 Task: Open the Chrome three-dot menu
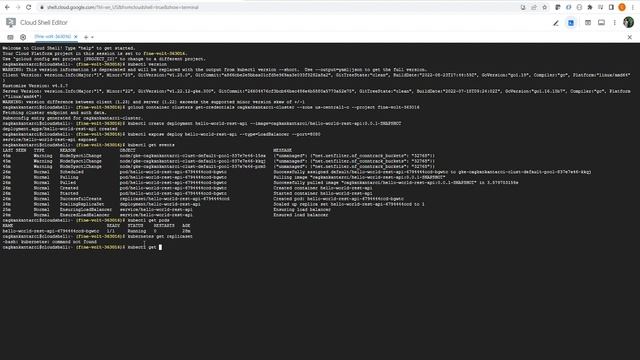point(633,7)
